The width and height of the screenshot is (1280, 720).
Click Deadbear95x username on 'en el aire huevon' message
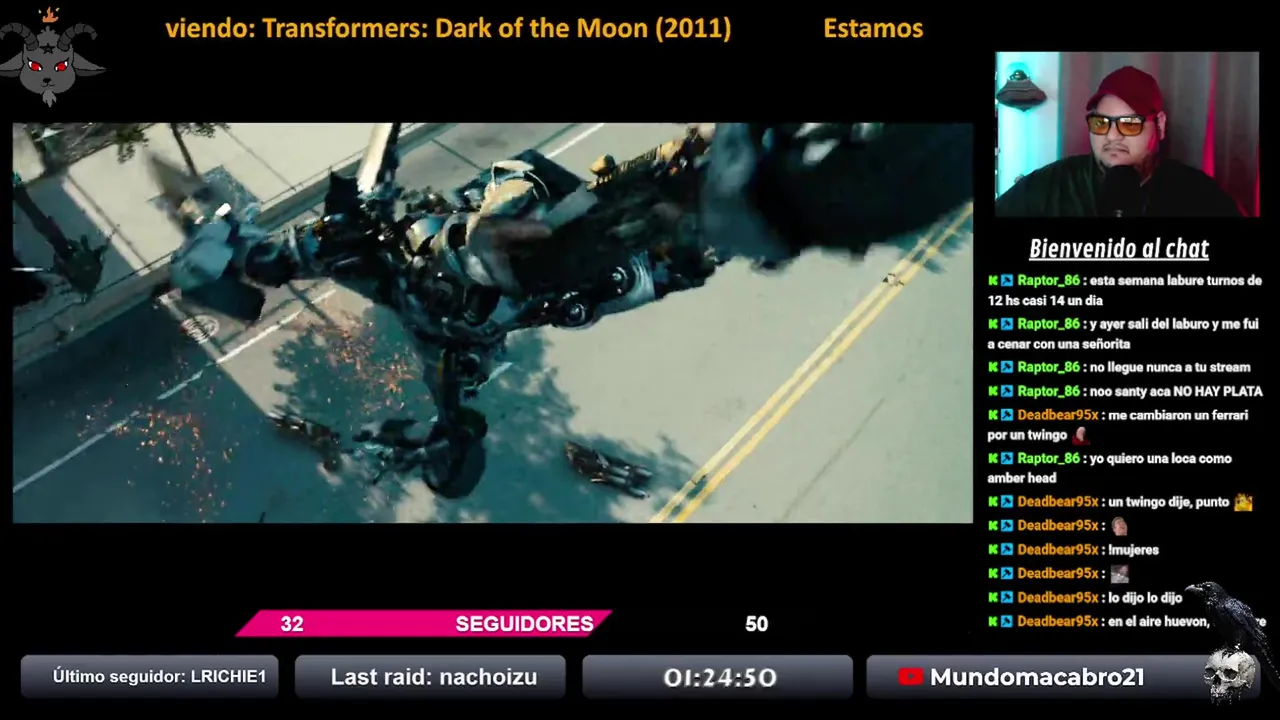pos(1058,621)
